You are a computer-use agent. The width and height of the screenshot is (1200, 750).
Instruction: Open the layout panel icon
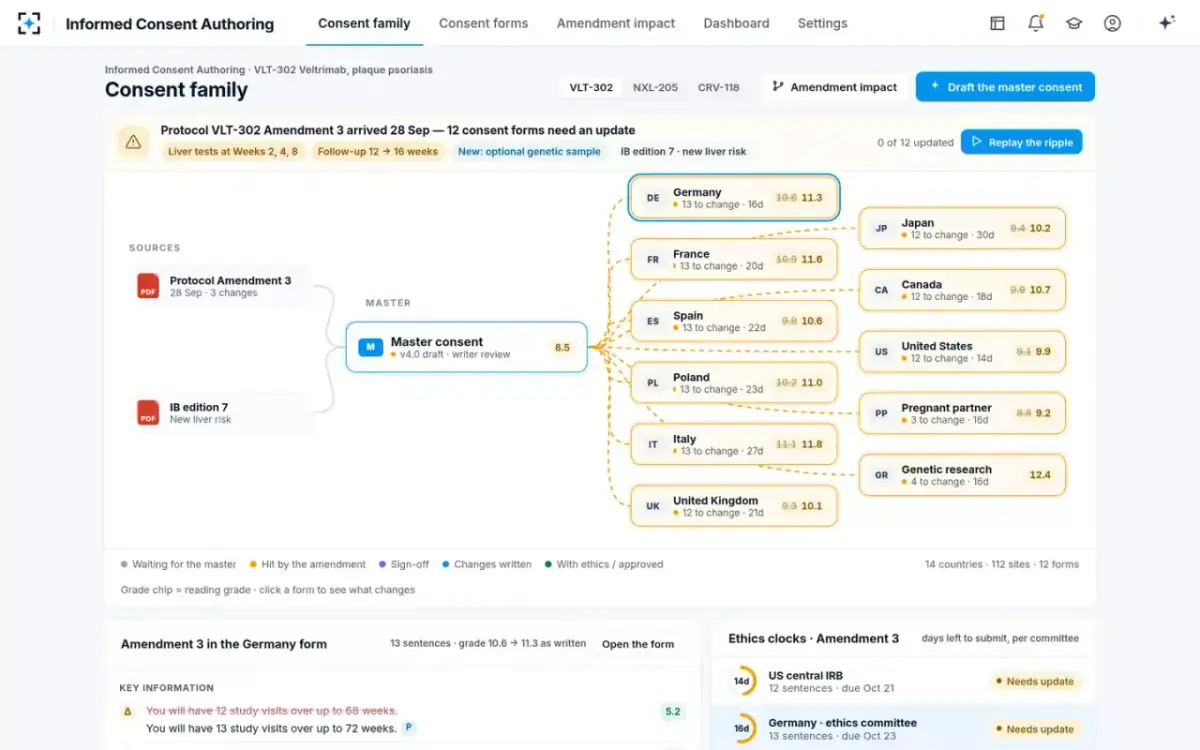[x=997, y=23]
